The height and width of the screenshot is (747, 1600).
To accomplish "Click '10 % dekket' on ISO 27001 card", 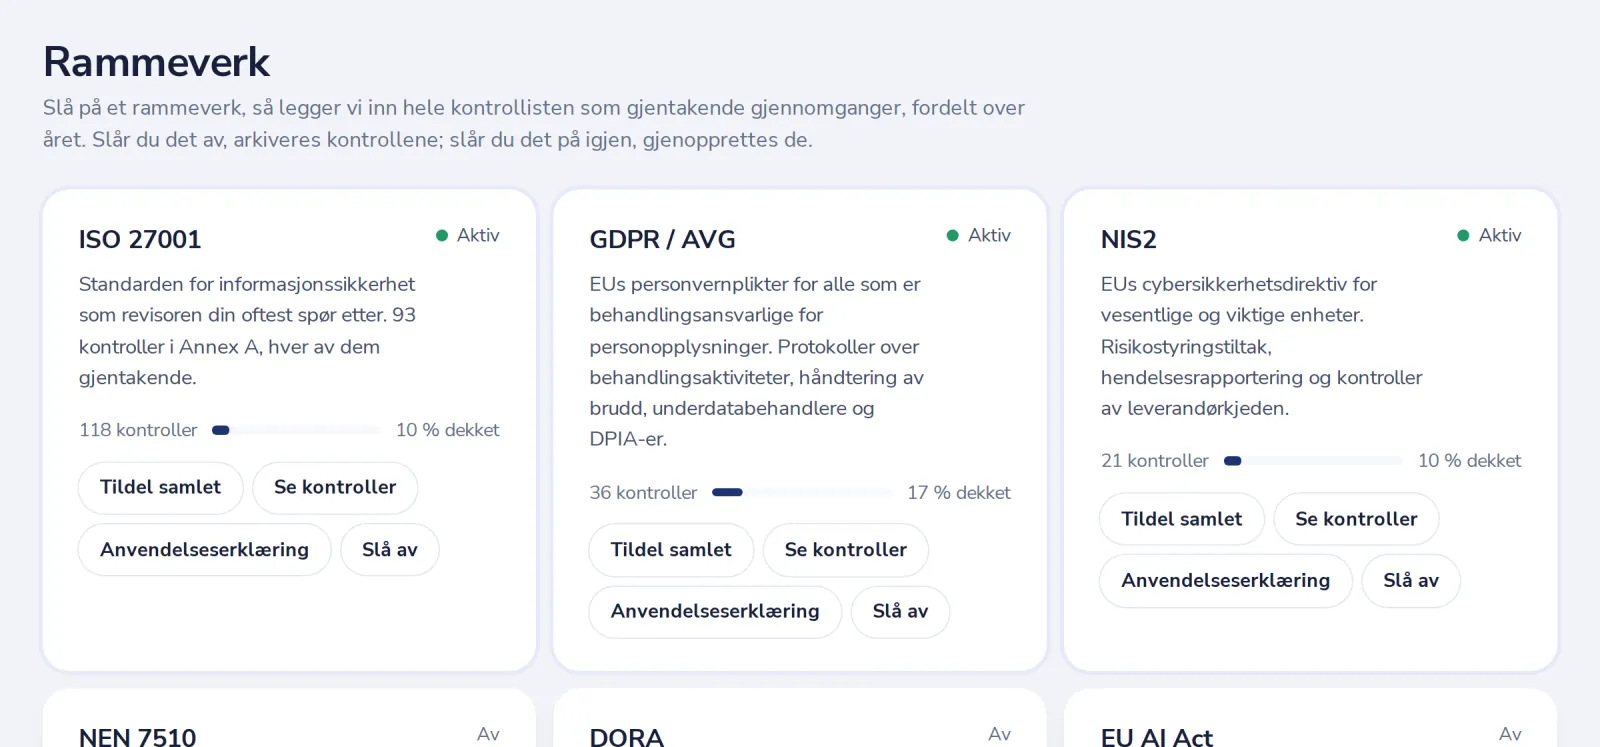I will pyautogui.click(x=448, y=430).
